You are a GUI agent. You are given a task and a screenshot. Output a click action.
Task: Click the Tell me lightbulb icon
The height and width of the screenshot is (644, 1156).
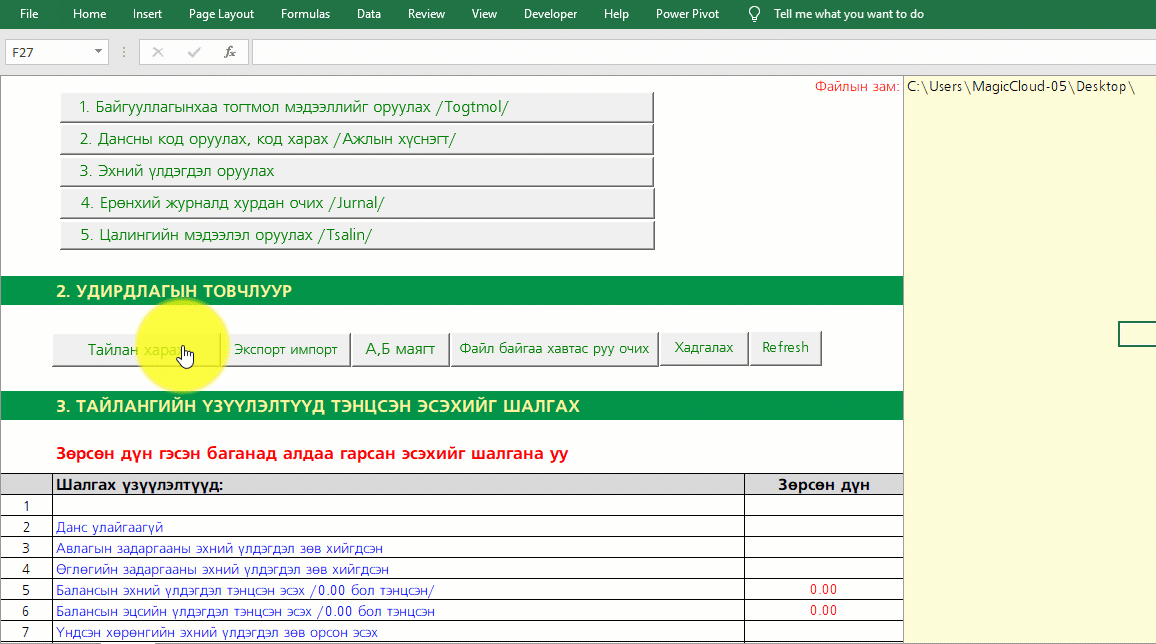point(756,14)
